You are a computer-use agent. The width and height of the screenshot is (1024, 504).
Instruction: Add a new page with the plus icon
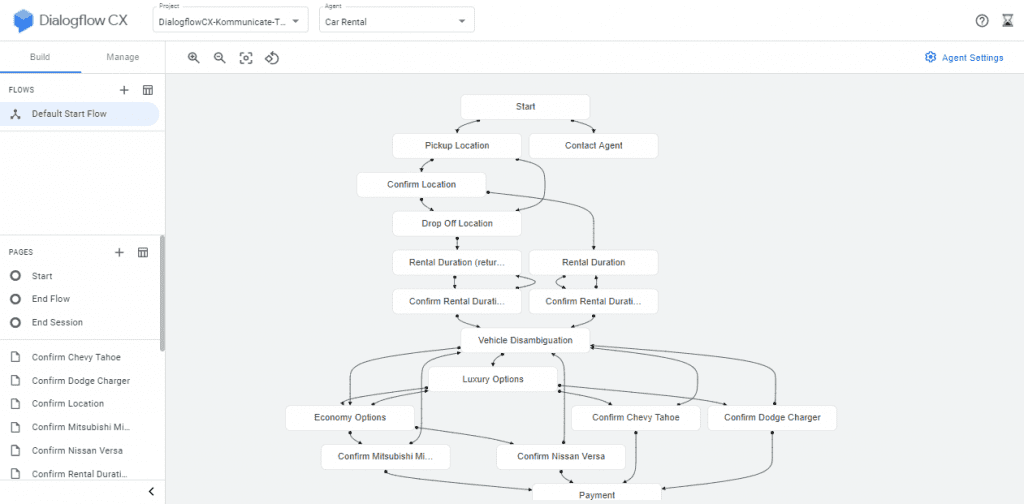(119, 252)
